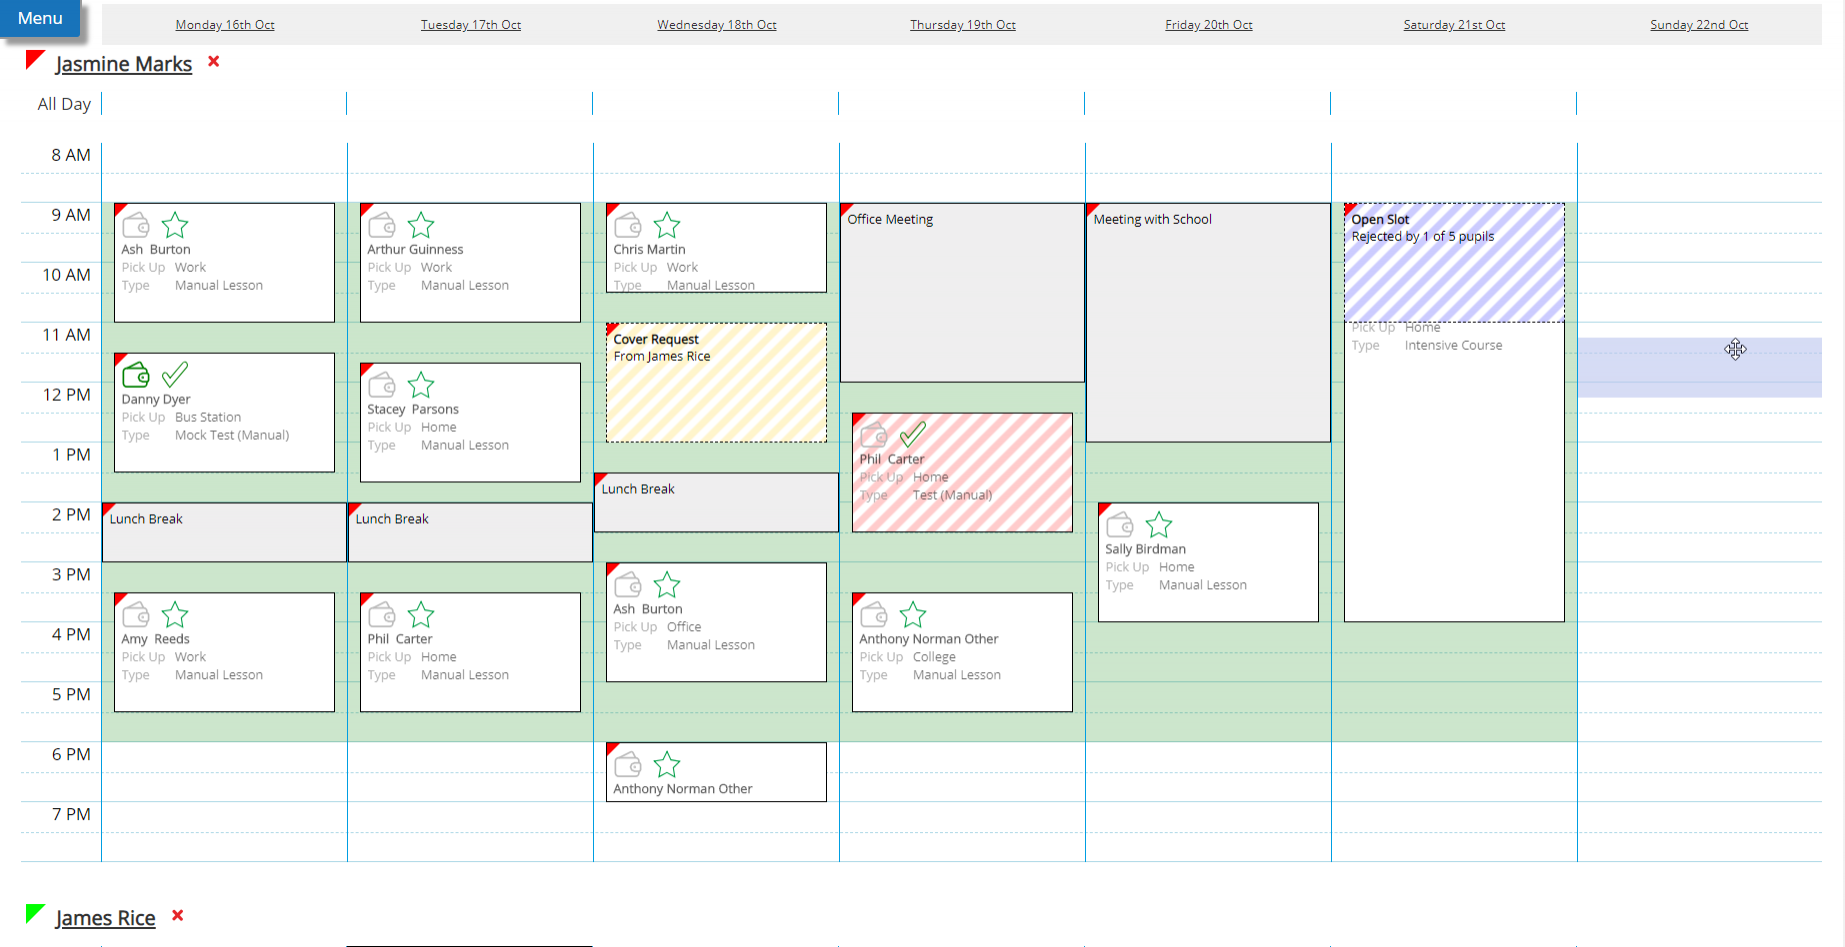Screen dimensions: 1845x947
Task: Click green checkmark on Thursday Phil Carter test
Action: click(x=913, y=434)
